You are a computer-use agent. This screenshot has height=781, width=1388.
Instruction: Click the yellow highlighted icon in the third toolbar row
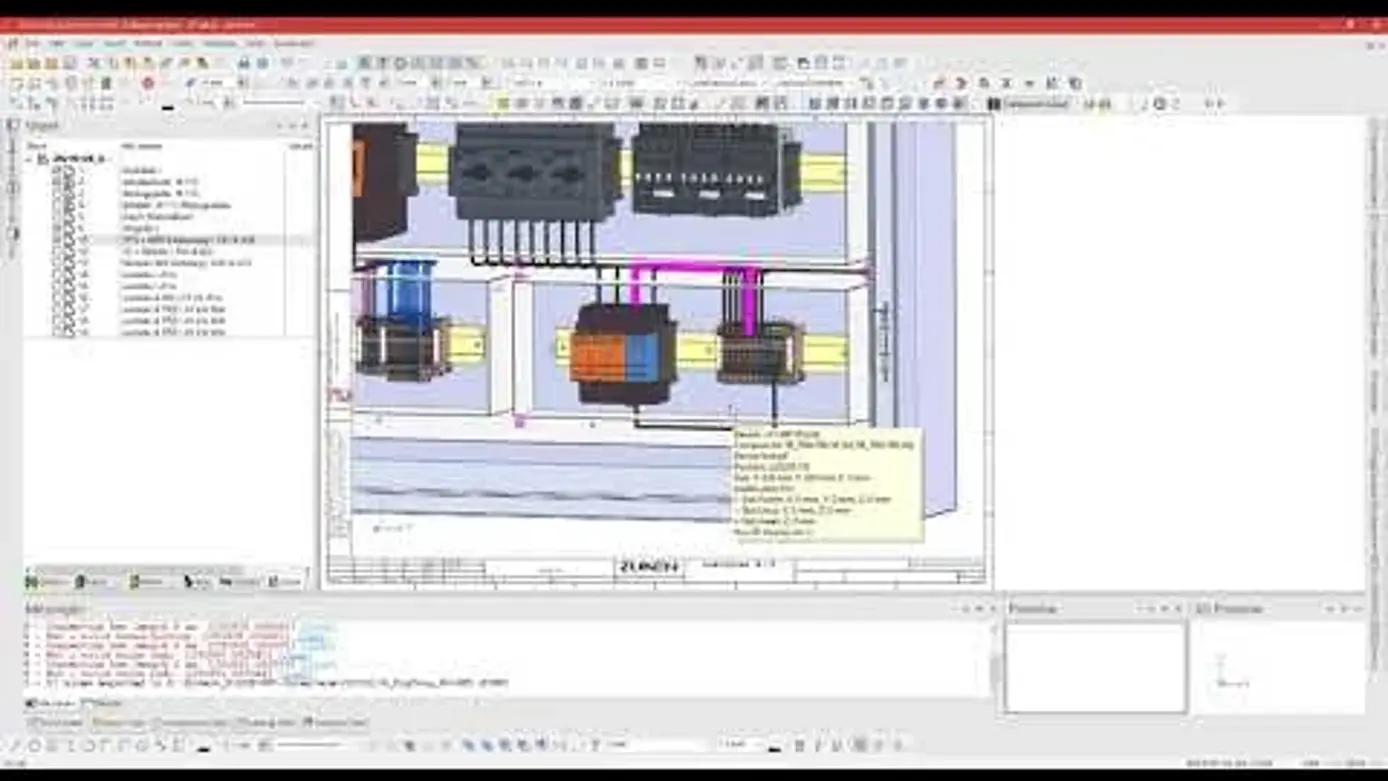(503, 103)
